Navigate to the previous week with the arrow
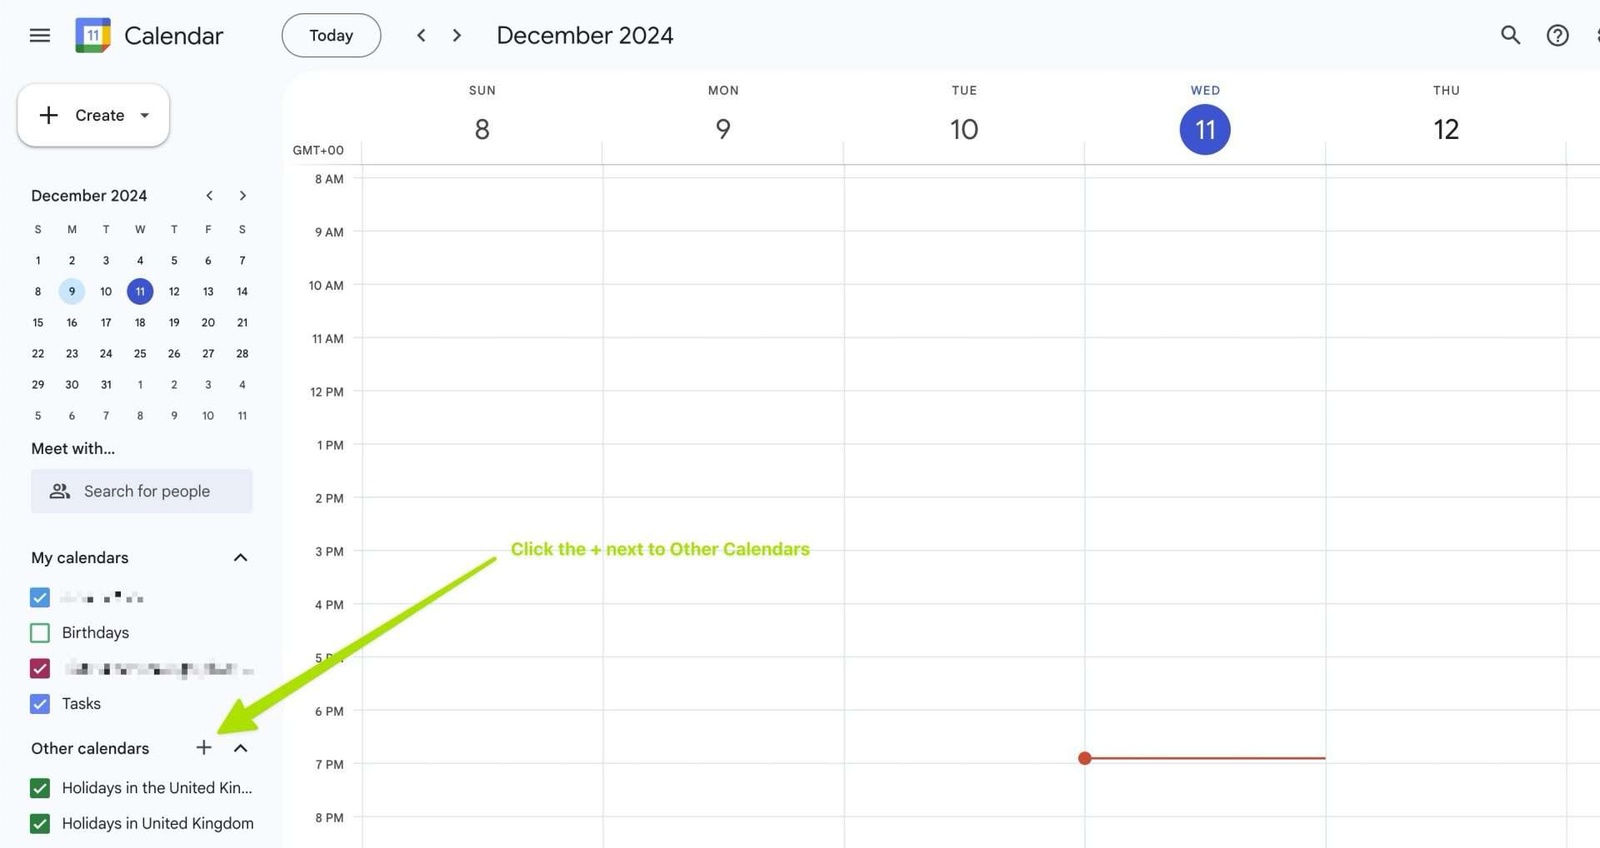The image size is (1600, 848). tap(421, 35)
